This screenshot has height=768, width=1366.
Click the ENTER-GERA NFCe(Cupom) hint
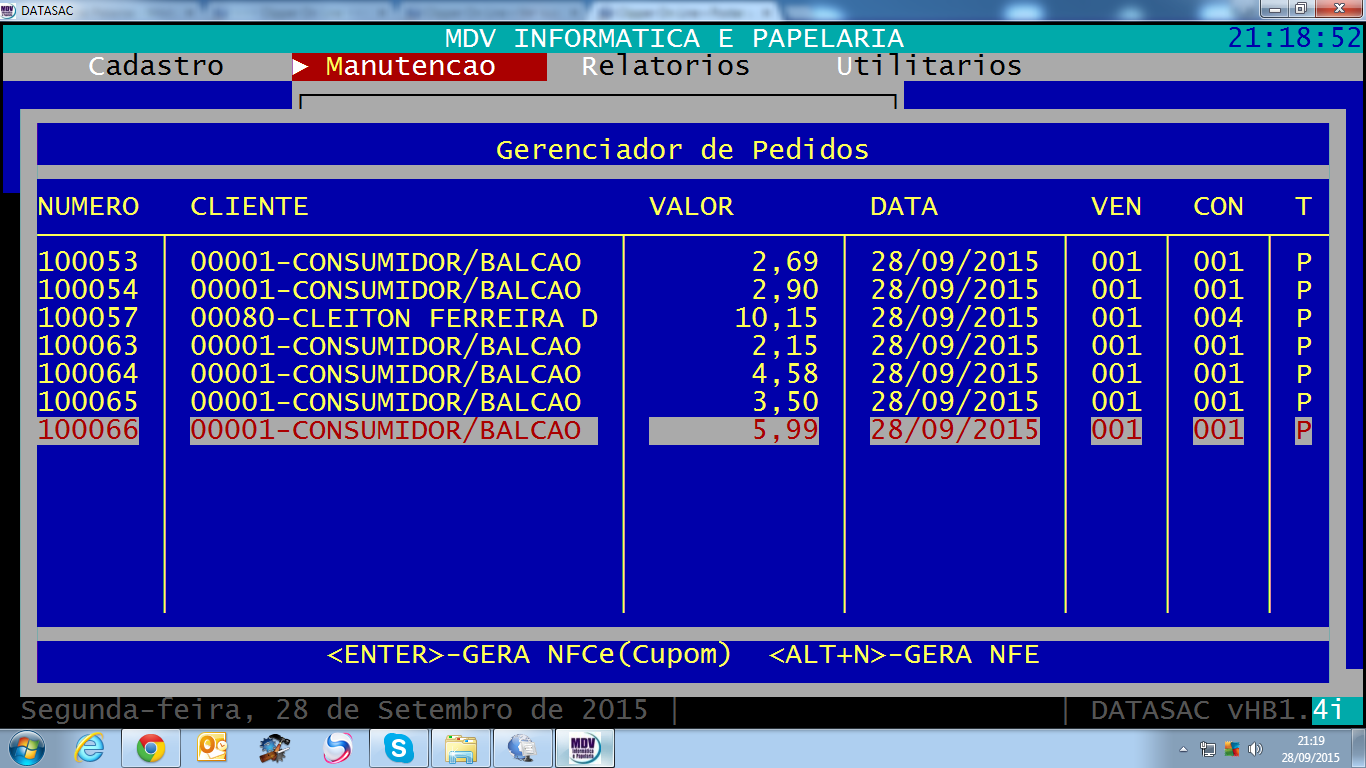[530, 655]
